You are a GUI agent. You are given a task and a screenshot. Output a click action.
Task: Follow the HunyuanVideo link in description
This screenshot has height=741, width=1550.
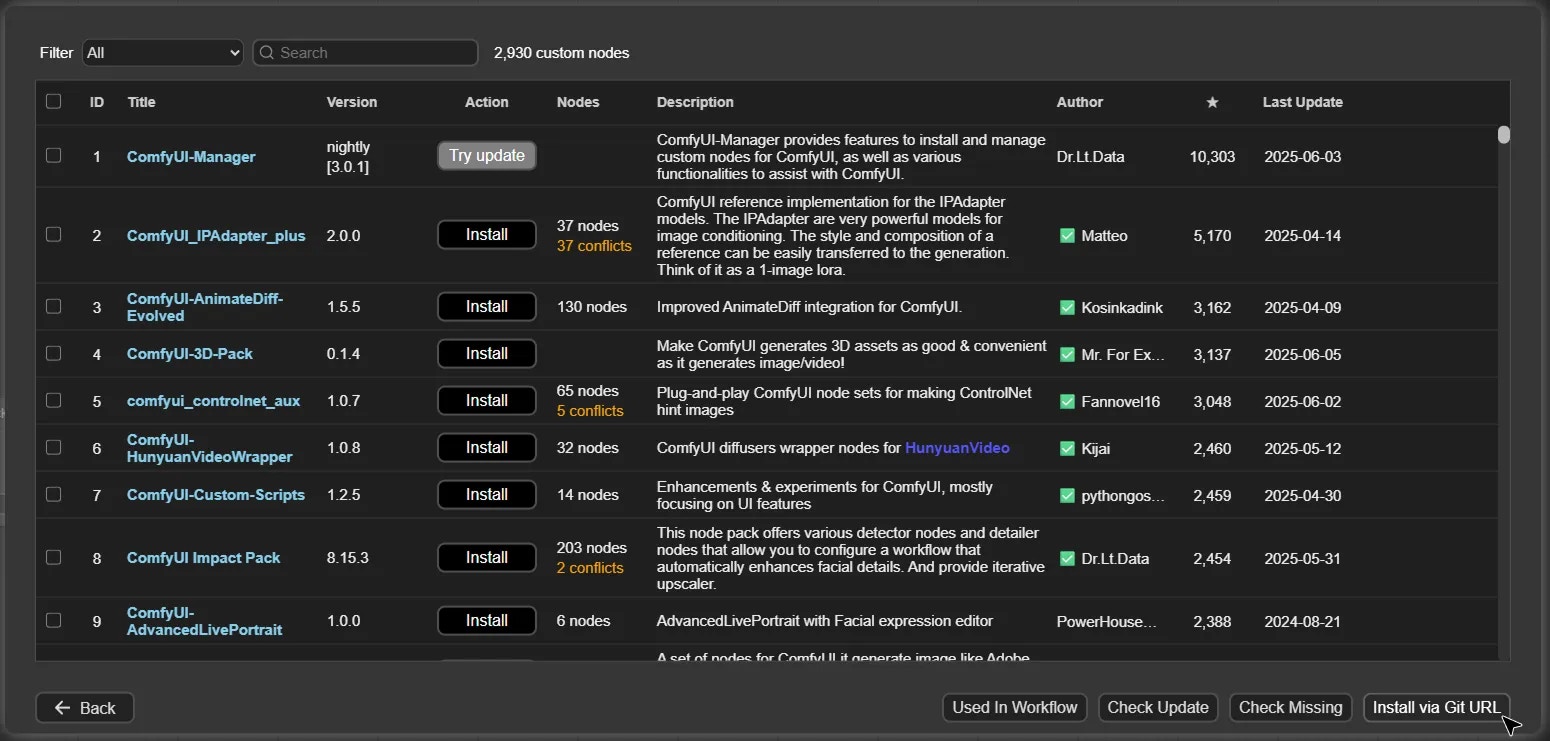click(x=957, y=448)
